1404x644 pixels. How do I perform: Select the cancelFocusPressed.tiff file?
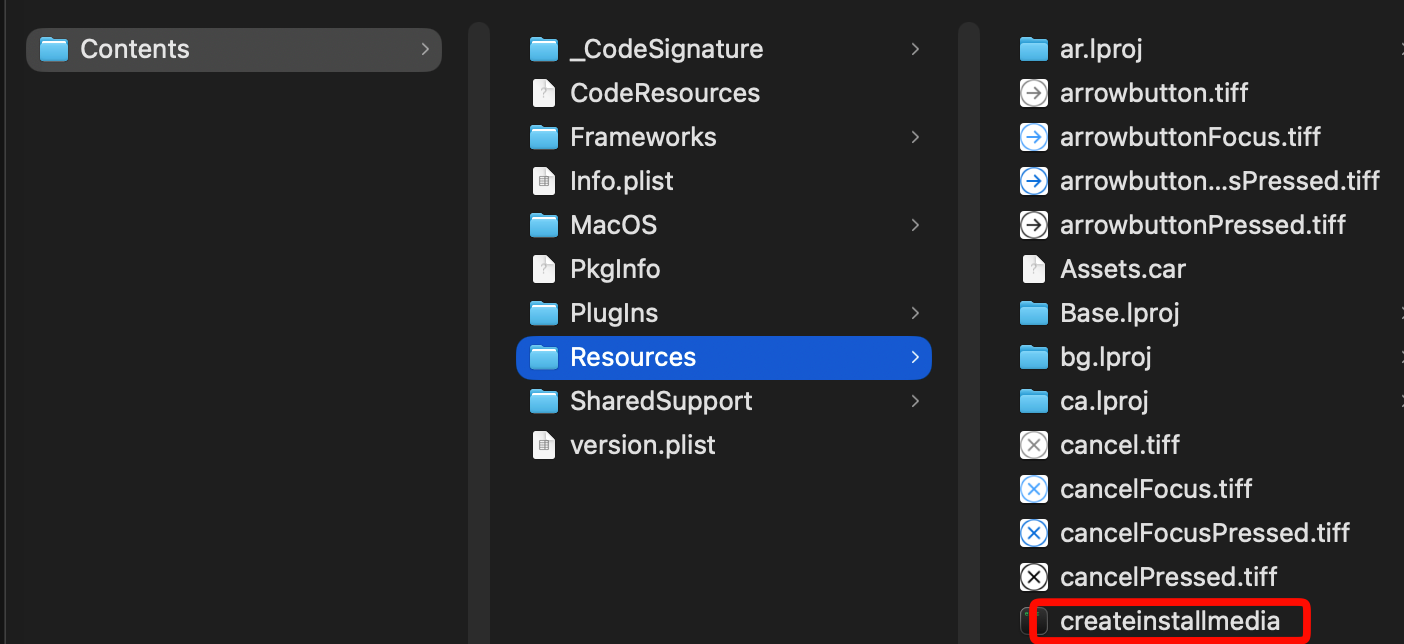click(x=1204, y=533)
